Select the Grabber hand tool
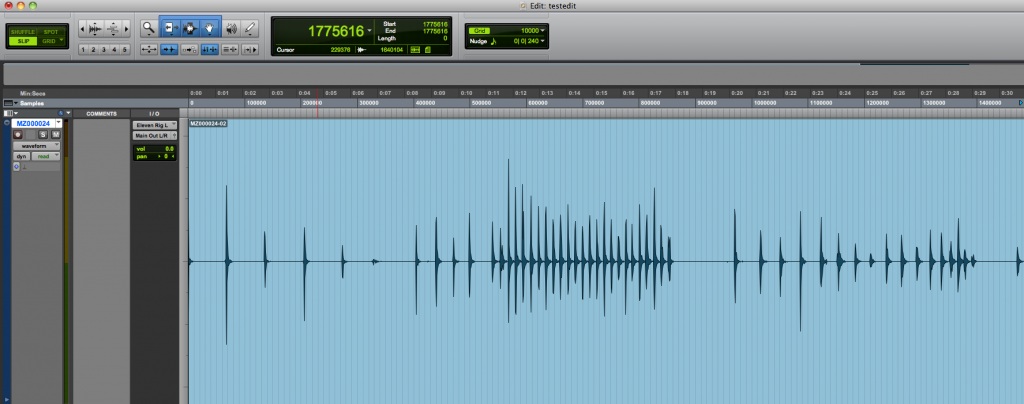This screenshot has height=404, width=1024. pyautogui.click(x=210, y=28)
